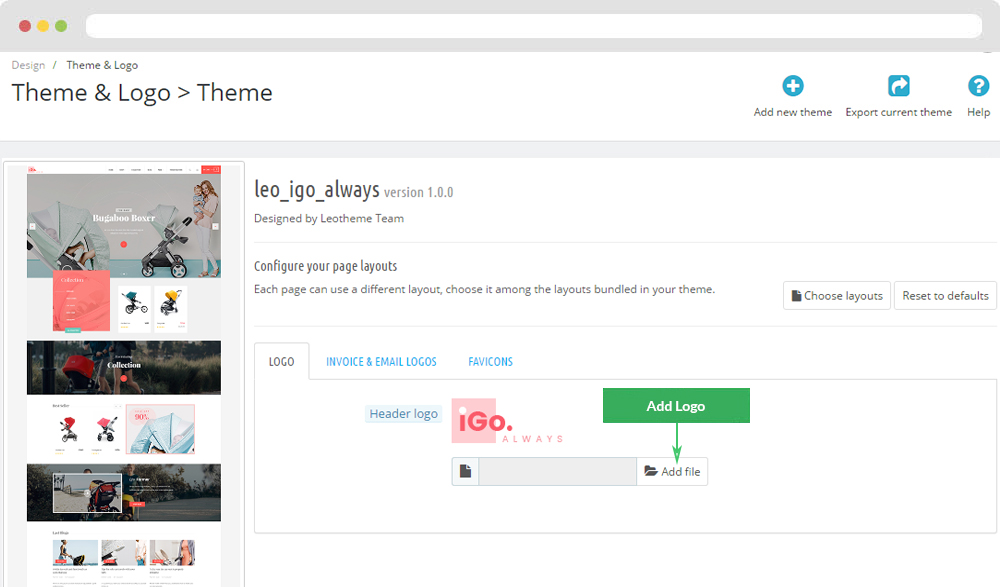
Task: Close the window with the red dot
Action: tap(25, 25)
